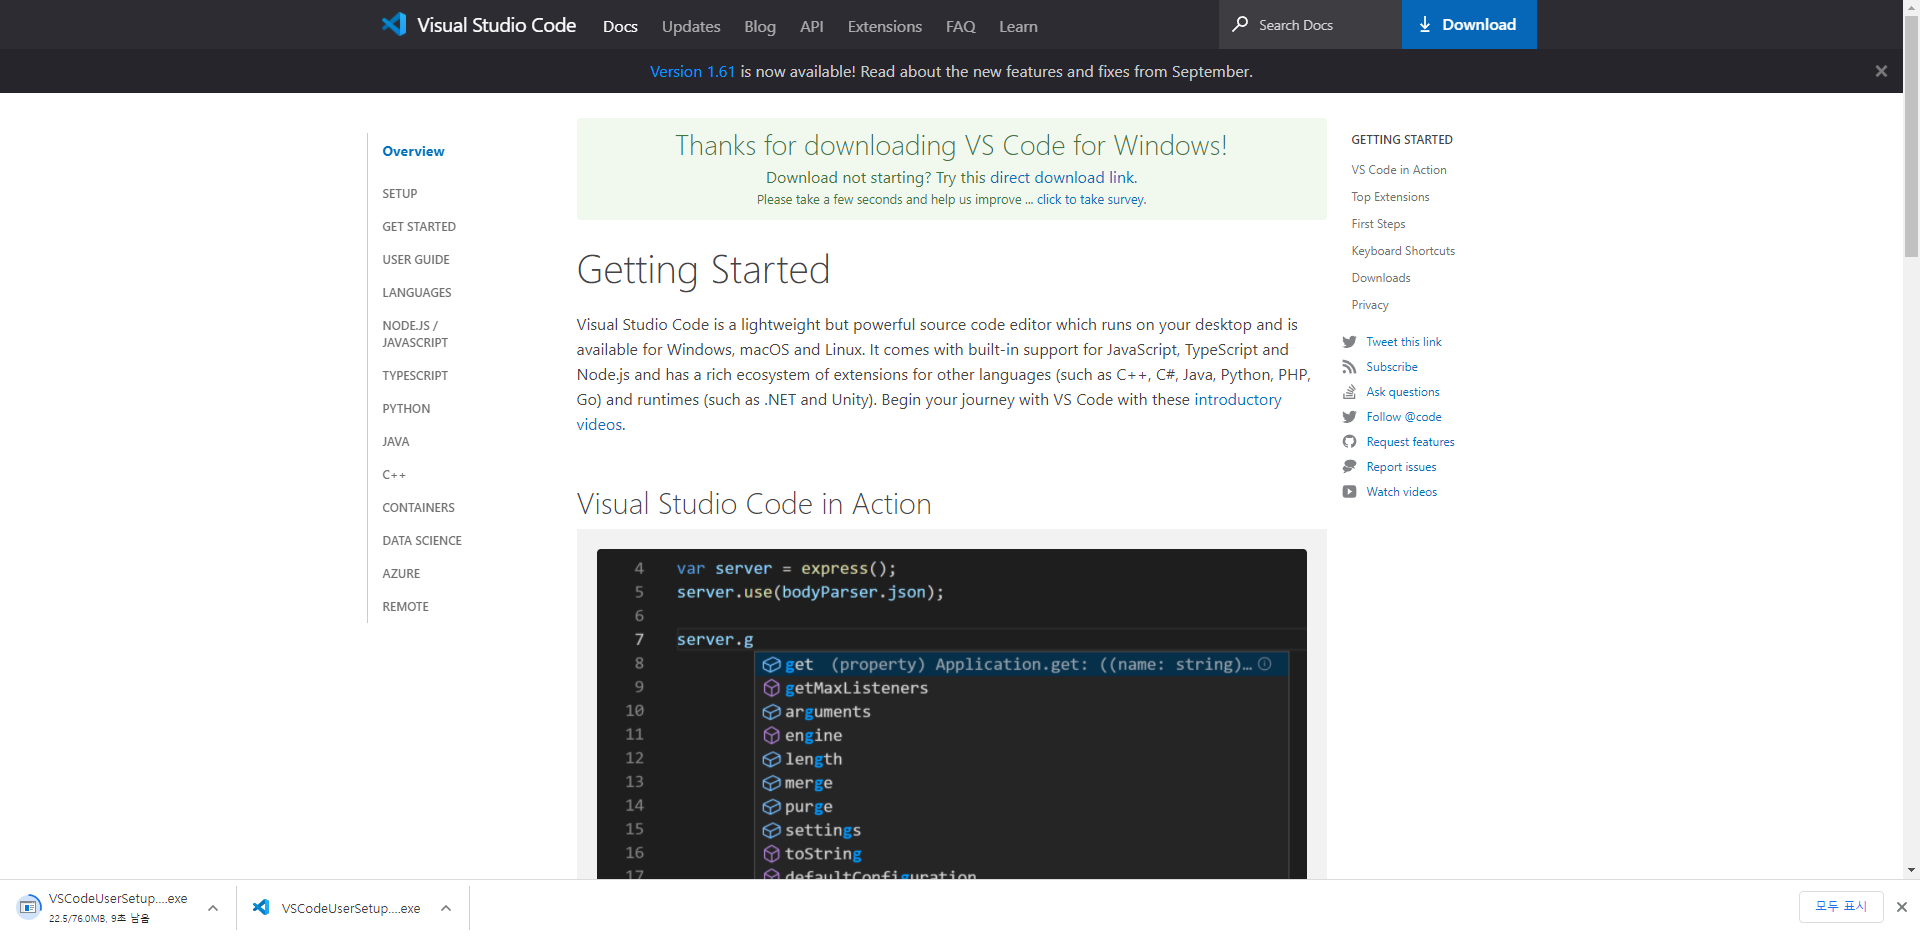1920x936 pixels.
Task: Open Learn in the top navigation
Action: (1018, 26)
